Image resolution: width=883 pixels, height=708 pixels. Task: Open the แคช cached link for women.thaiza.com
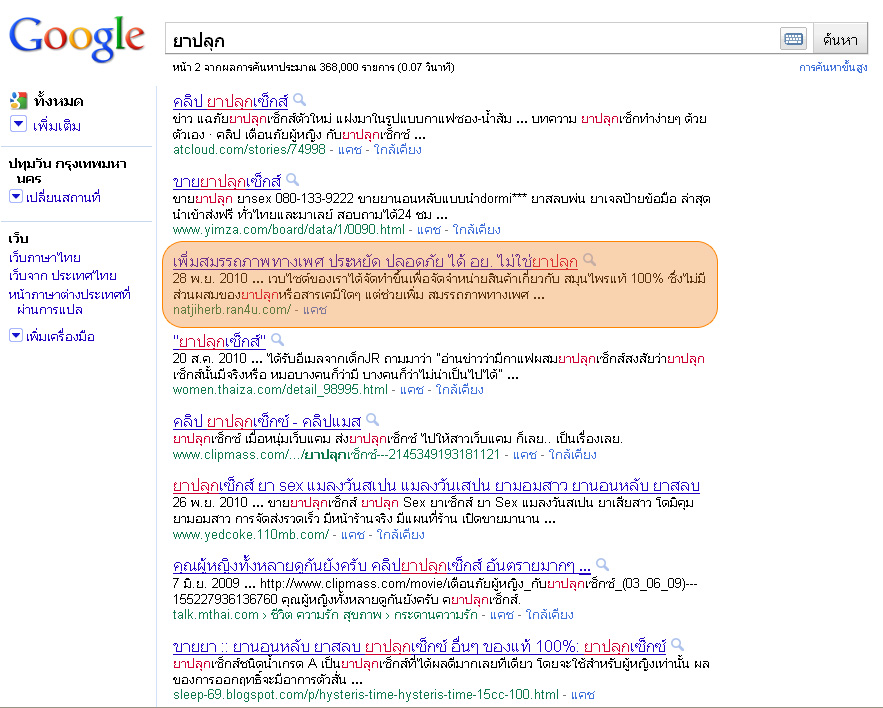[412, 389]
